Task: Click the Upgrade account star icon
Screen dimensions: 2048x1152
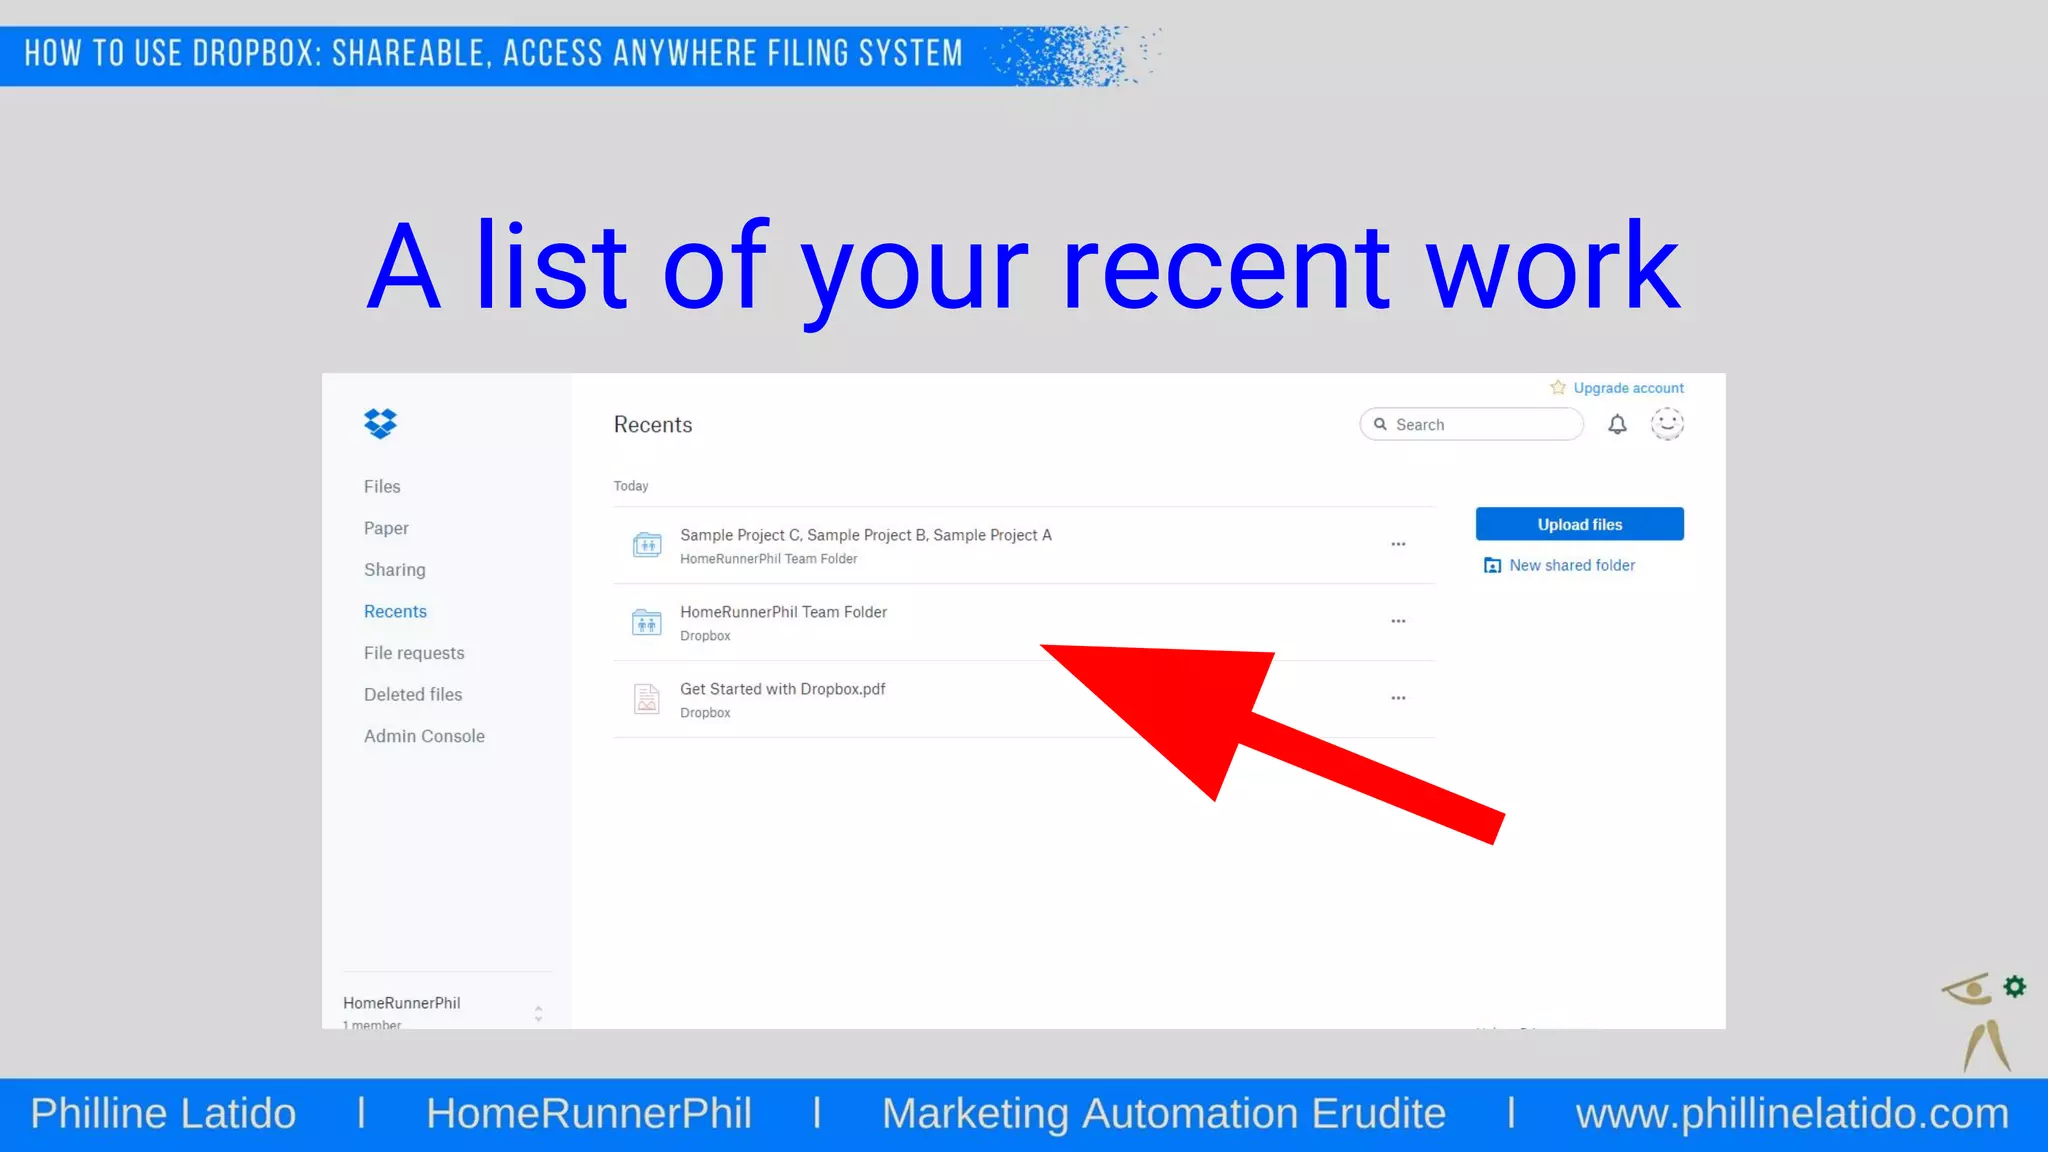Action: (1558, 388)
